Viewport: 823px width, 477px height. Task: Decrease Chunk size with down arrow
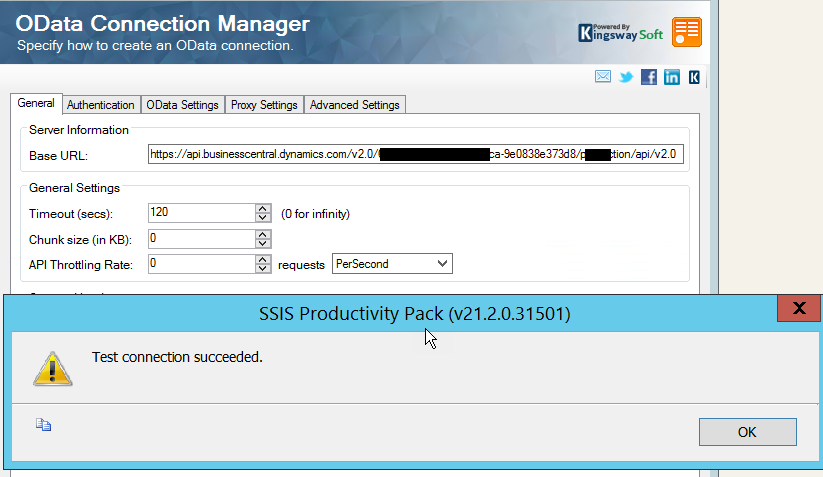tap(263, 243)
